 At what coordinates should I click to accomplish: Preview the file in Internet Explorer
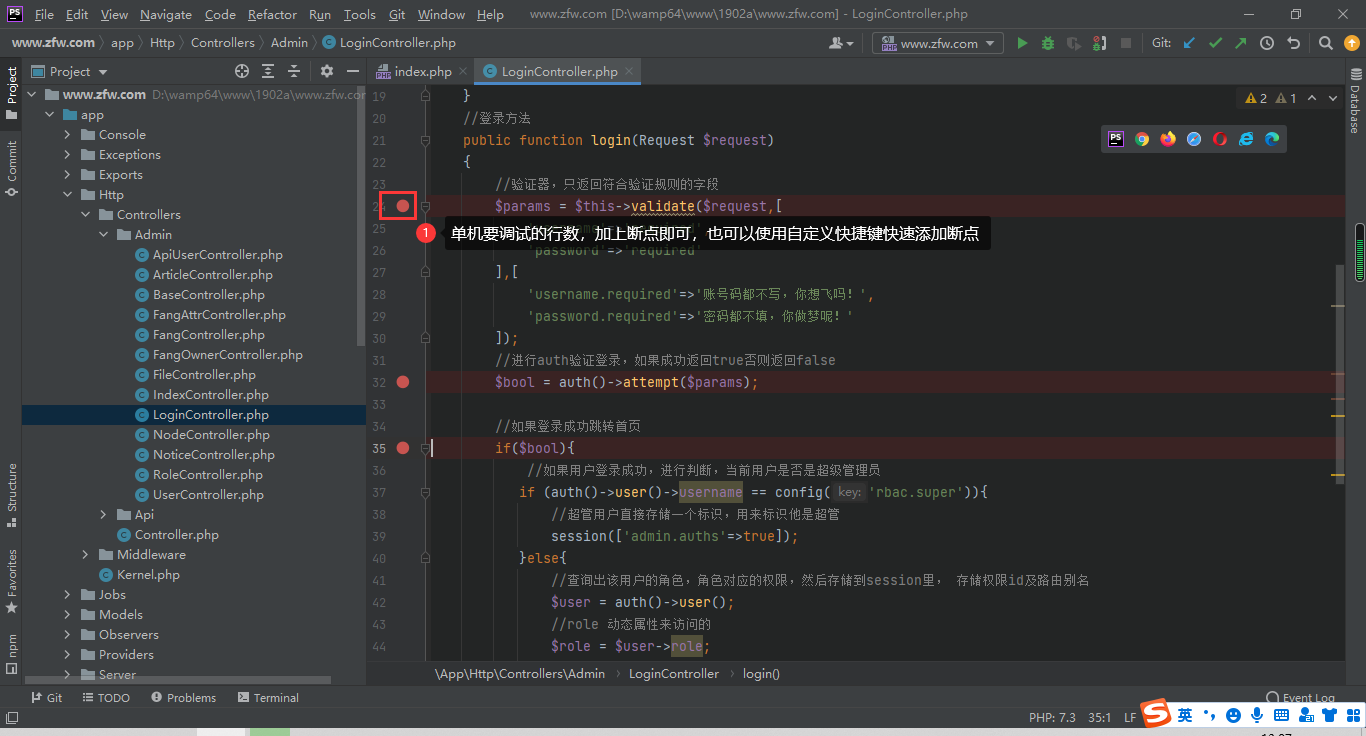coord(1246,139)
